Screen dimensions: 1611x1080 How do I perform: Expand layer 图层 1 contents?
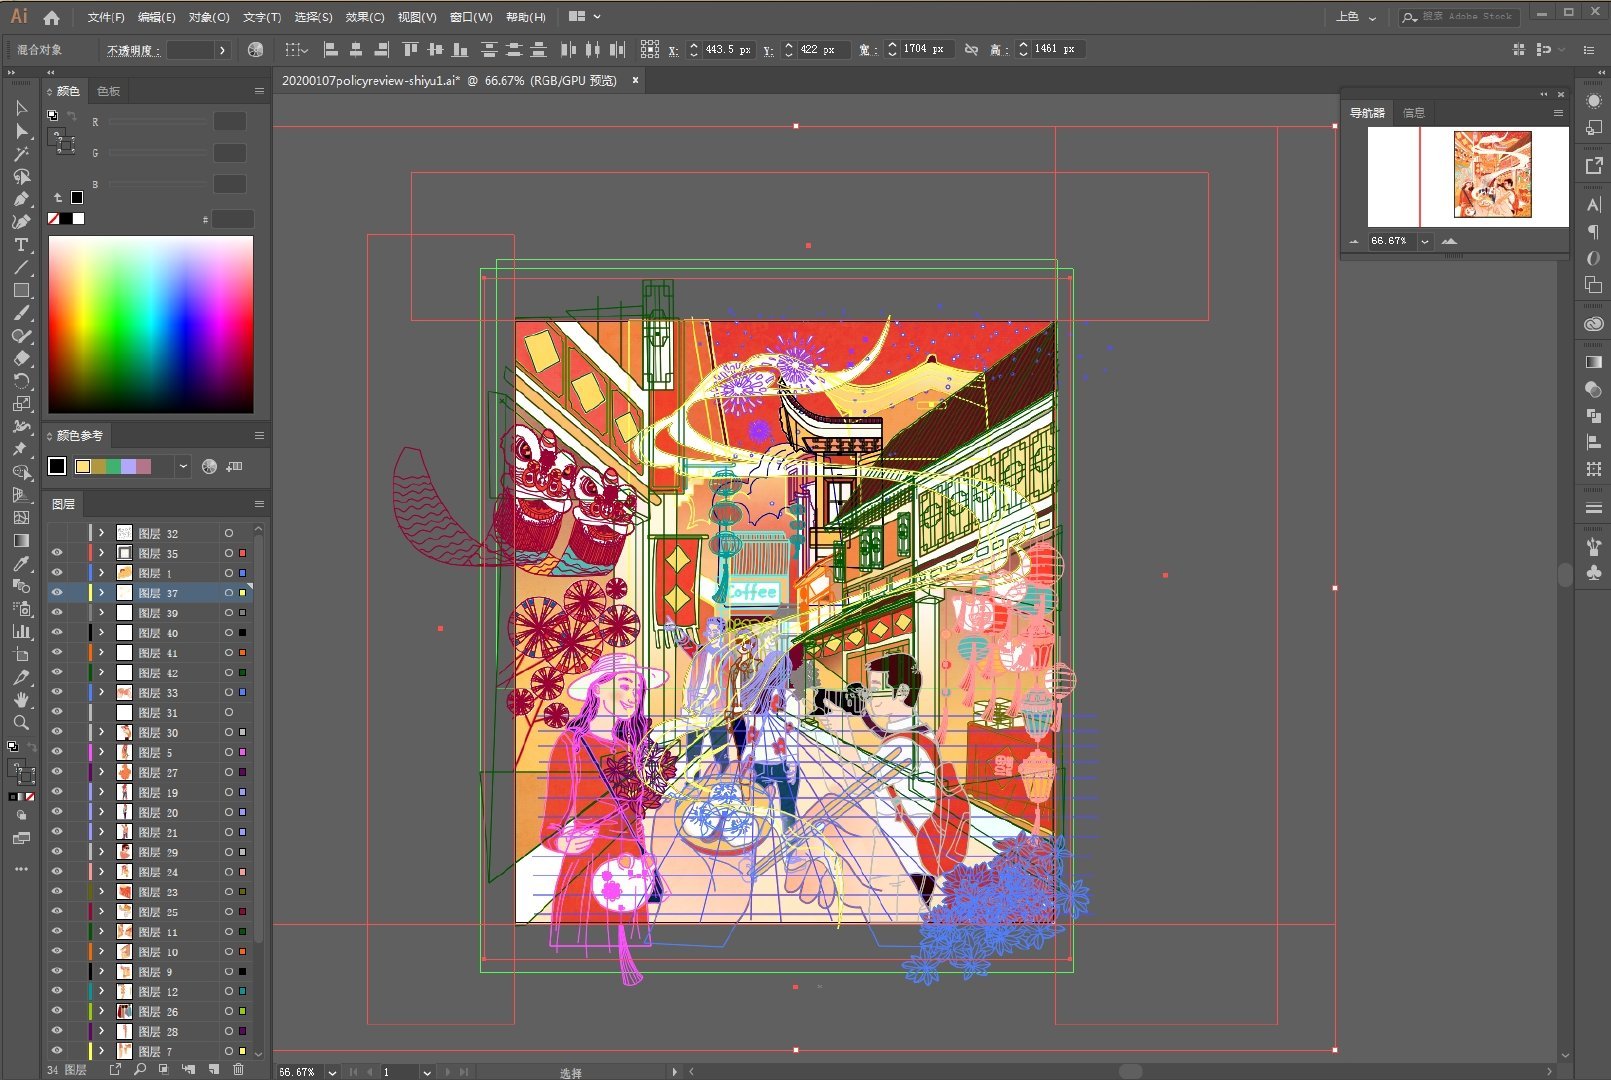(101, 573)
